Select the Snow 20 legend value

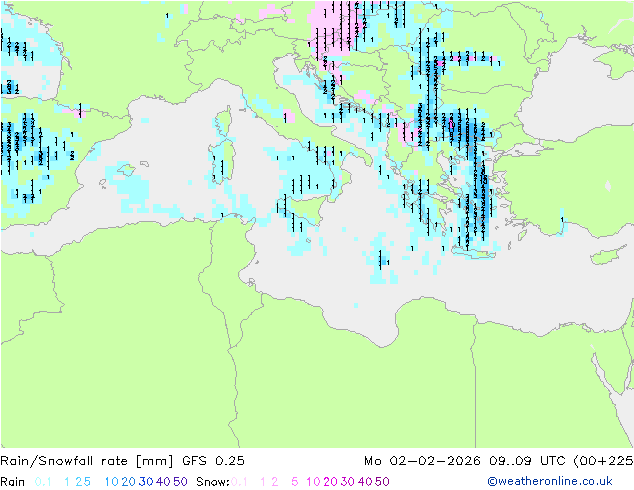(x=330, y=482)
